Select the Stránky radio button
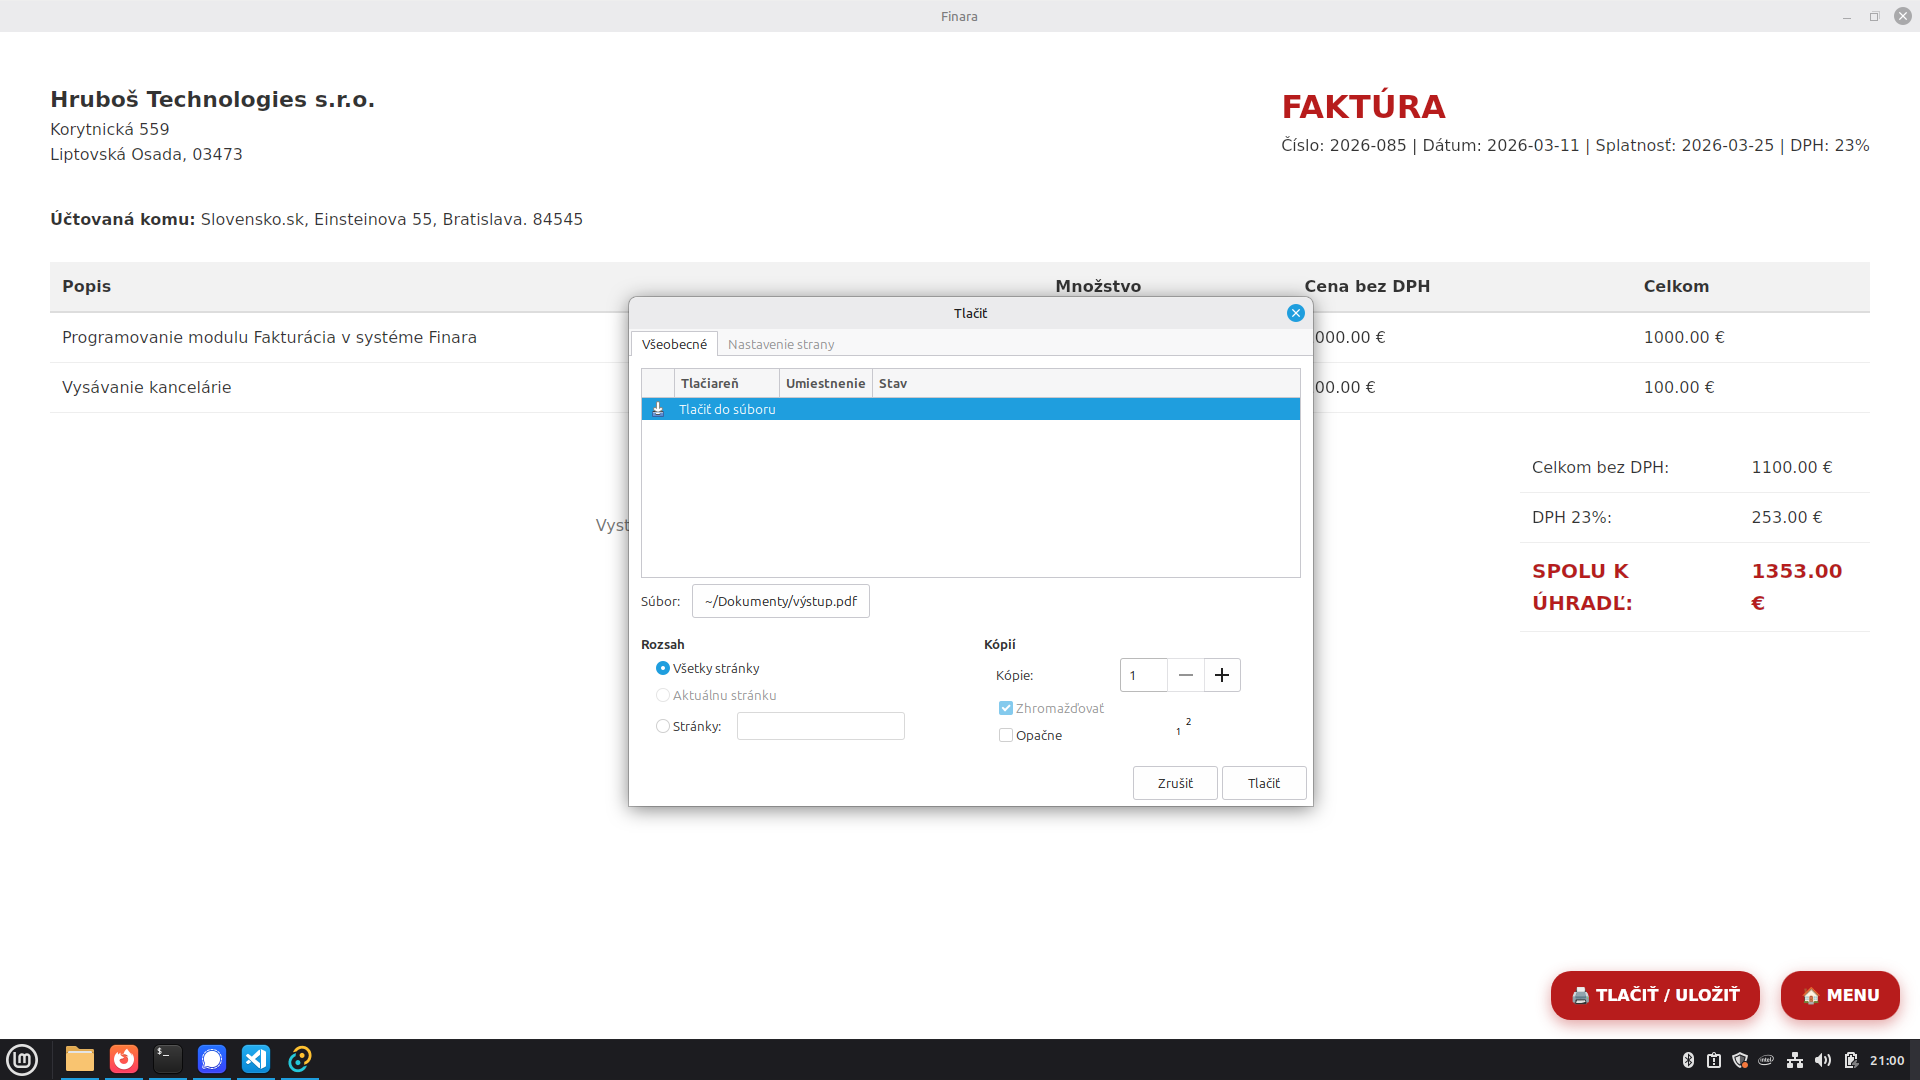1920x1080 pixels. (x=662, y=726)
